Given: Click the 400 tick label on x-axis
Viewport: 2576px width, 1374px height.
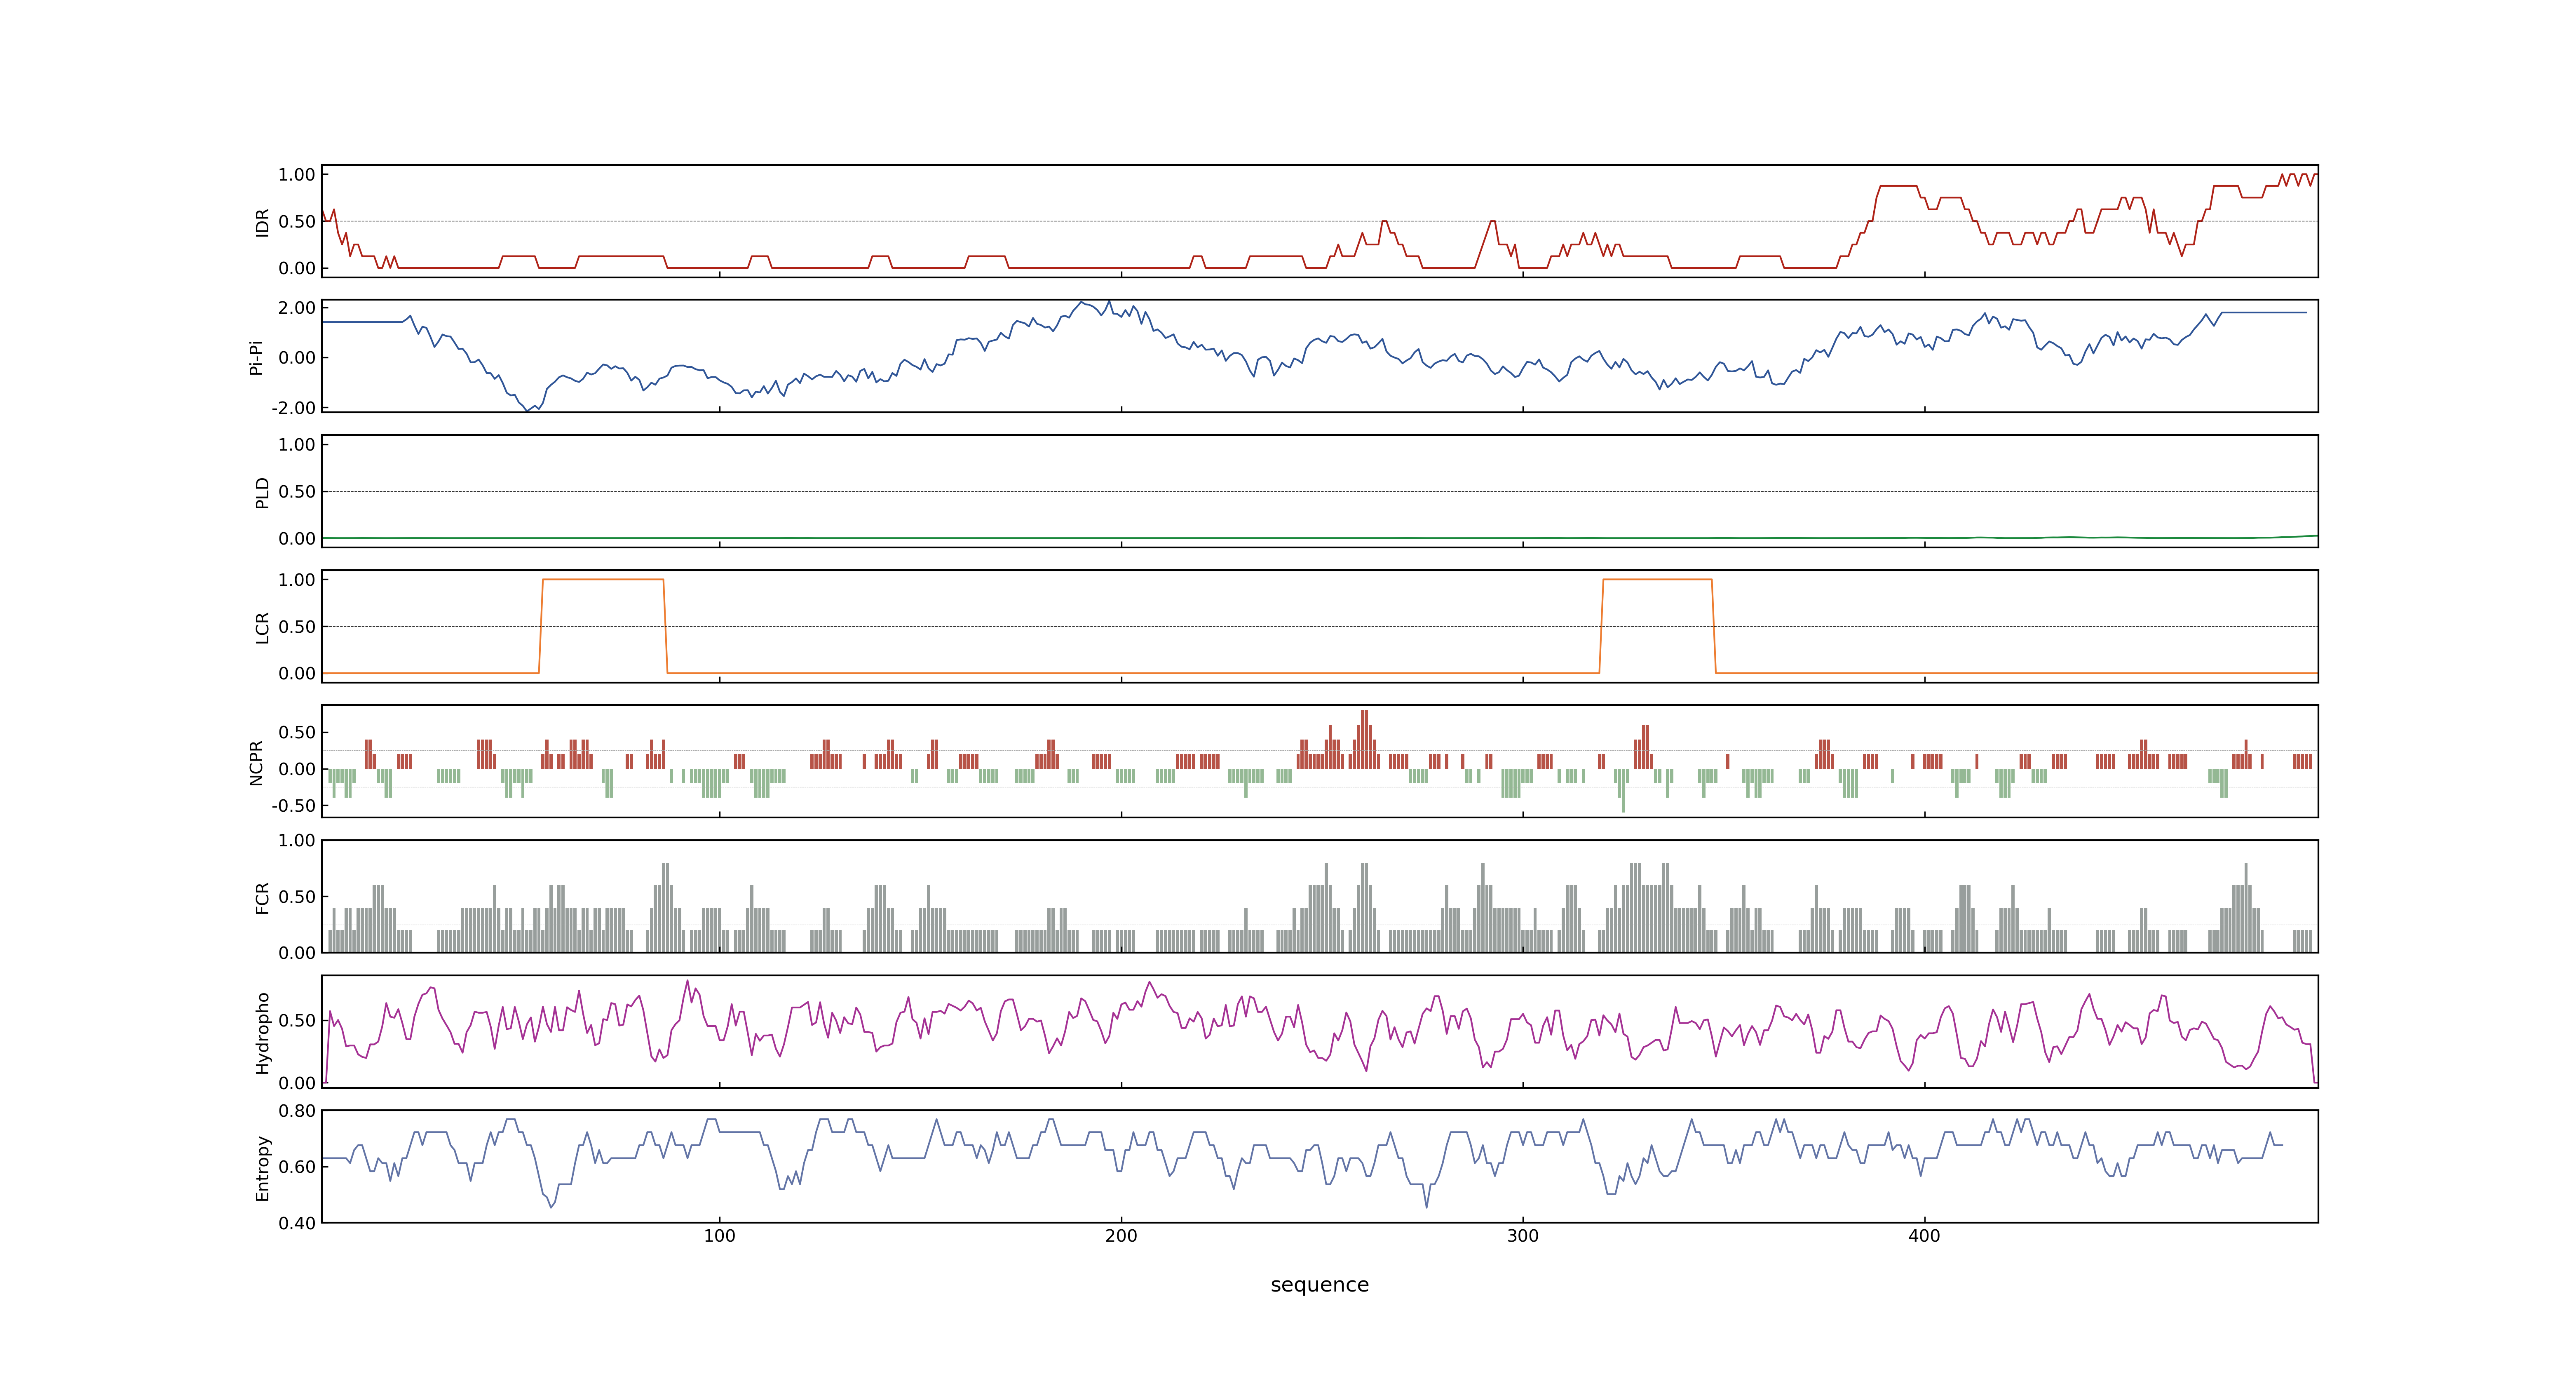Looking at the screenshot, I should pyautogui.click(x=1924, y=1236).
